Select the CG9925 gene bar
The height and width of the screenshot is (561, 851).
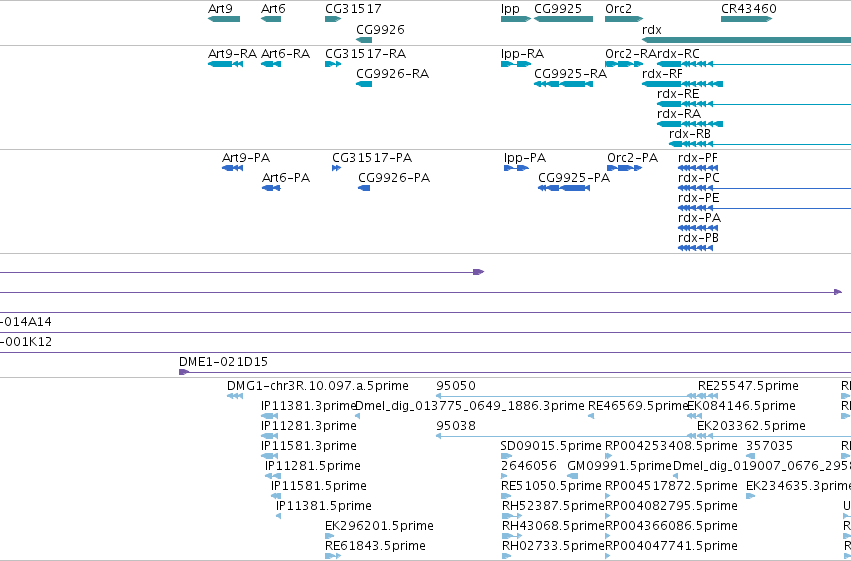click(x=563, y=19)
